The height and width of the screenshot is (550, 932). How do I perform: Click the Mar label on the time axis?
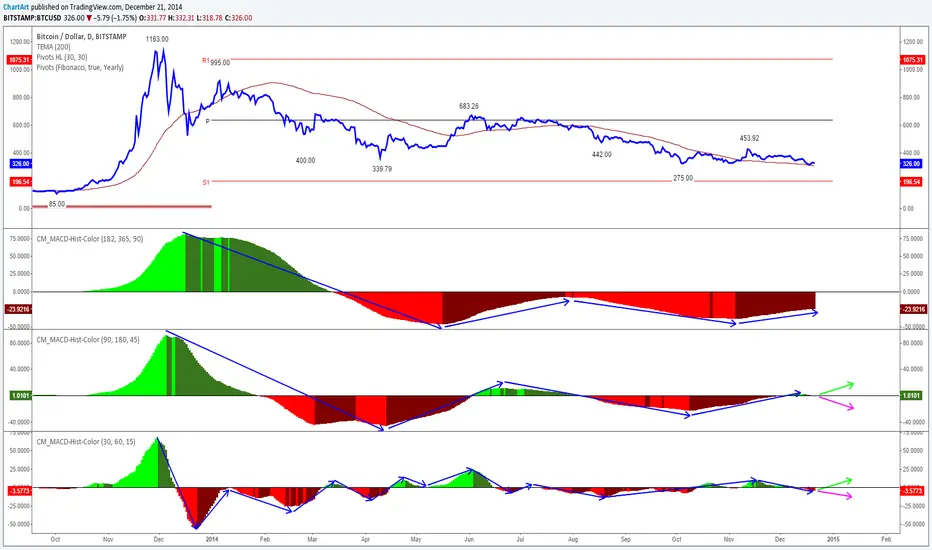312,539
